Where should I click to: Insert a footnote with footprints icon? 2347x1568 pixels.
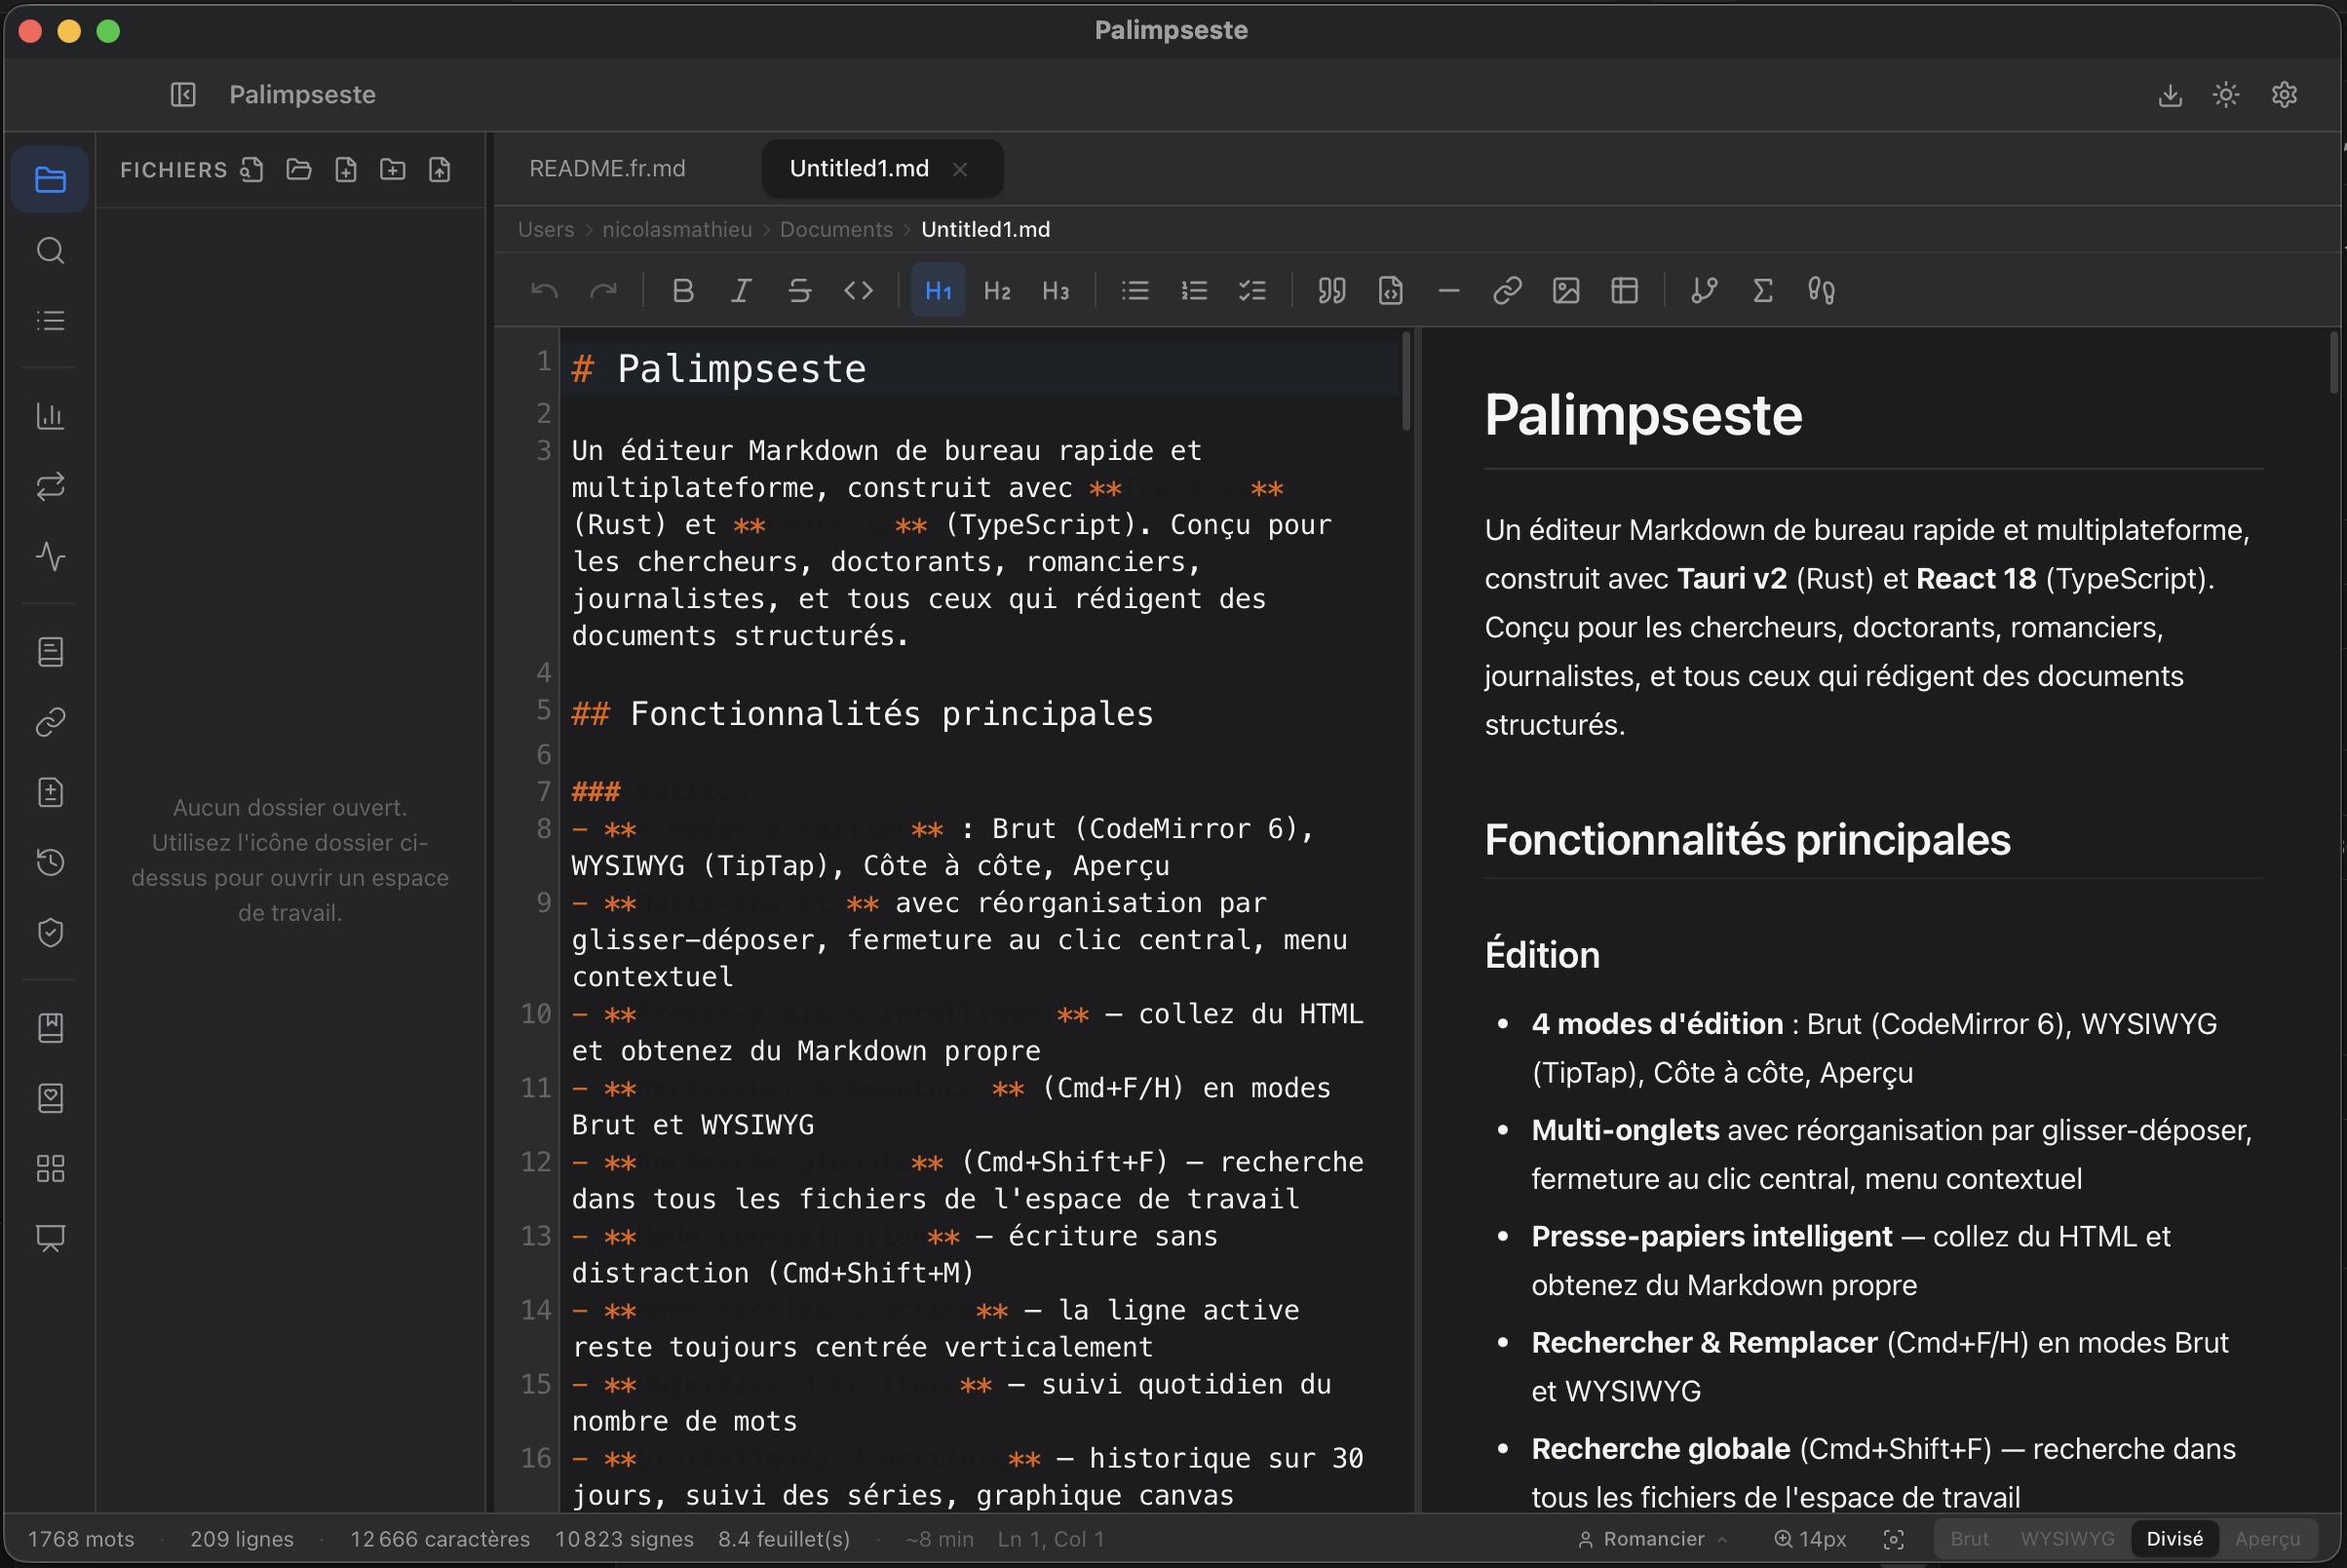1821,290
